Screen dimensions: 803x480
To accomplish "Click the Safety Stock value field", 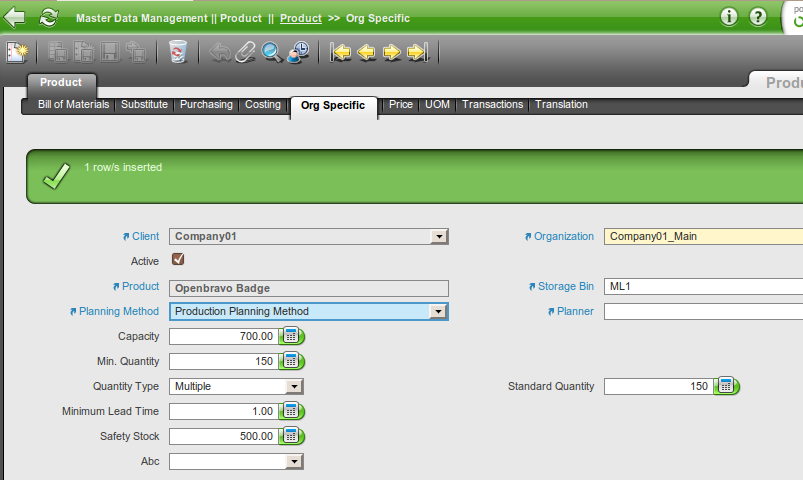I will tap(224, 436).
